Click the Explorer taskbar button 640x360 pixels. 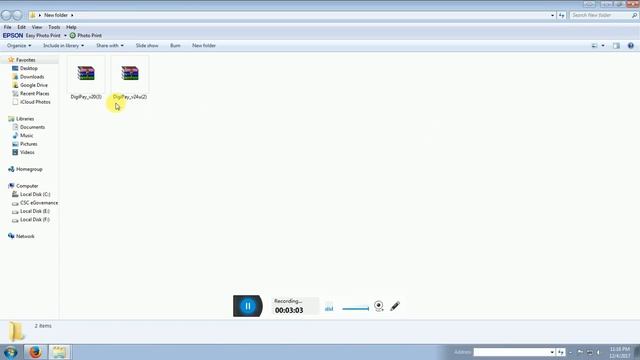click(x=59, y=352)
